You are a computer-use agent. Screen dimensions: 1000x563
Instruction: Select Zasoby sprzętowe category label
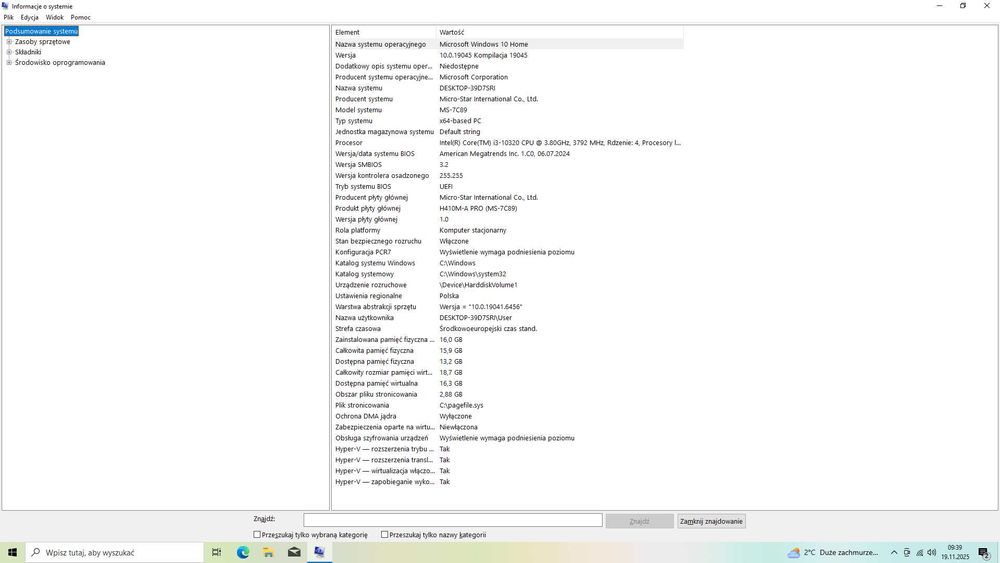tap(43, 41)
